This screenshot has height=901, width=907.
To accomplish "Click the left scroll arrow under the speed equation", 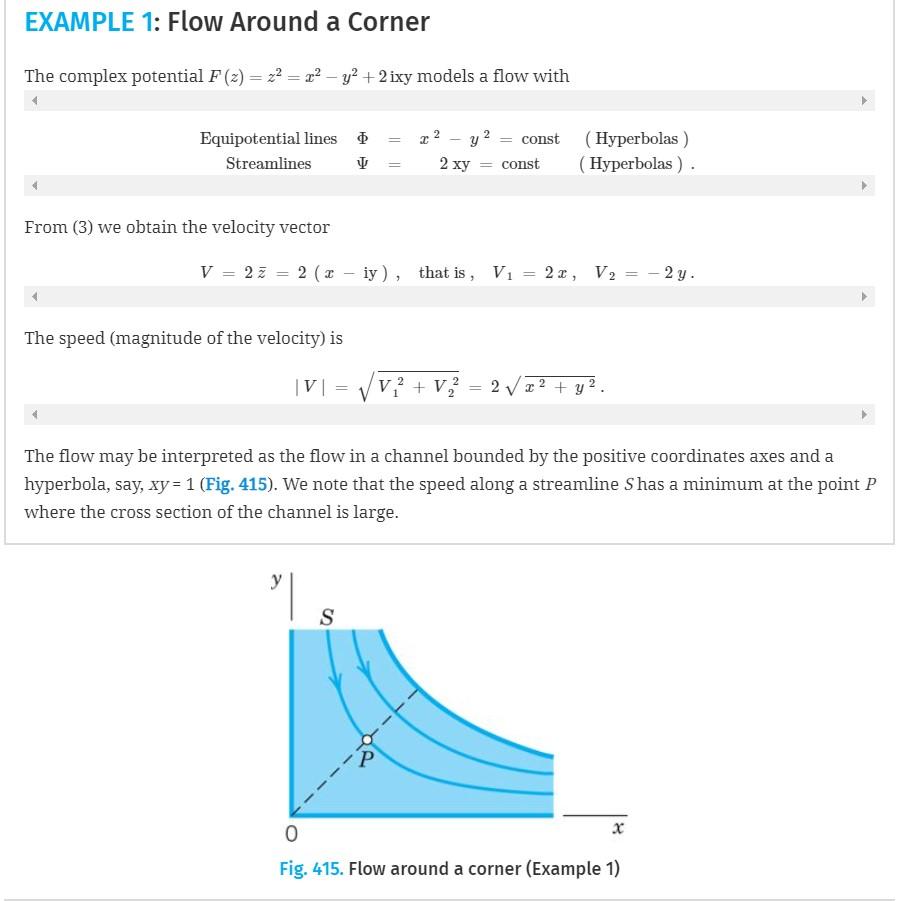I will [x=33, y=413].
